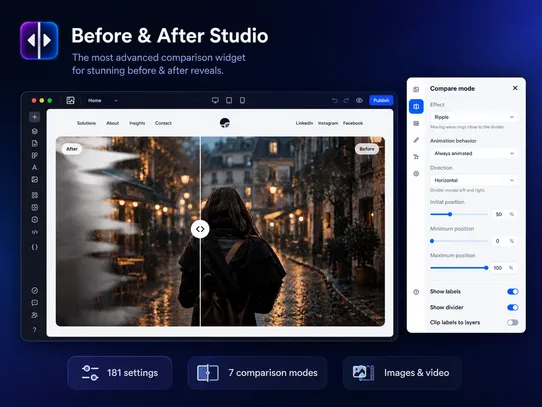Open the gear settings icon in panel
Image resolution: width=542 pixels, height=407 pixels.
416,174
